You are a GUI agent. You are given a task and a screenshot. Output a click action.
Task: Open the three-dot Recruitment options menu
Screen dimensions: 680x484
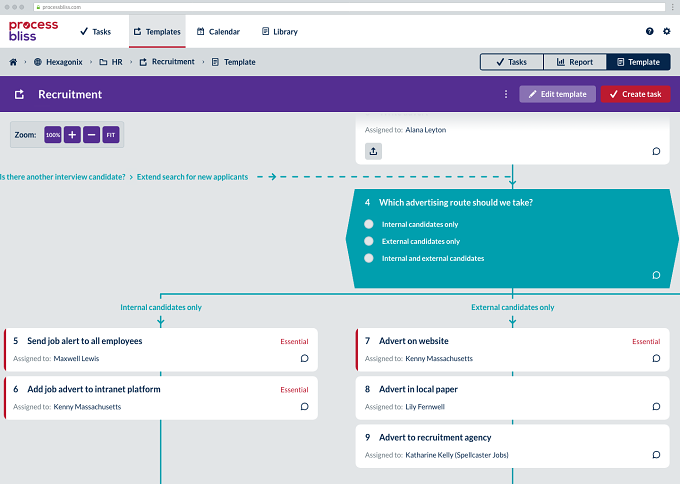(506, 94)
